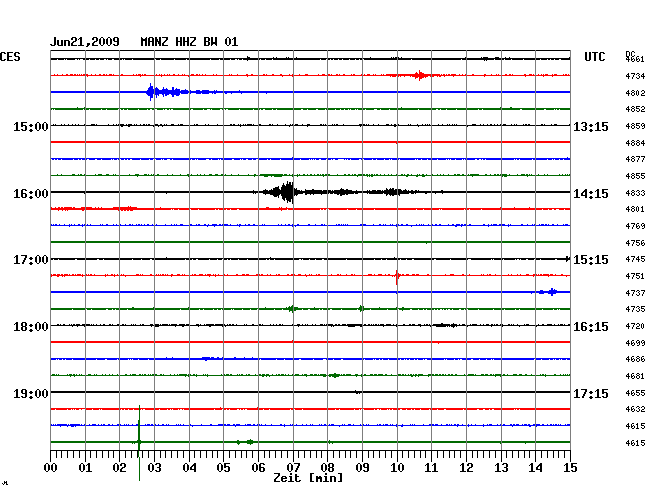650x494 pixels.
Task: Click the 07 minute tick label
Action: (x=293, y=467)
